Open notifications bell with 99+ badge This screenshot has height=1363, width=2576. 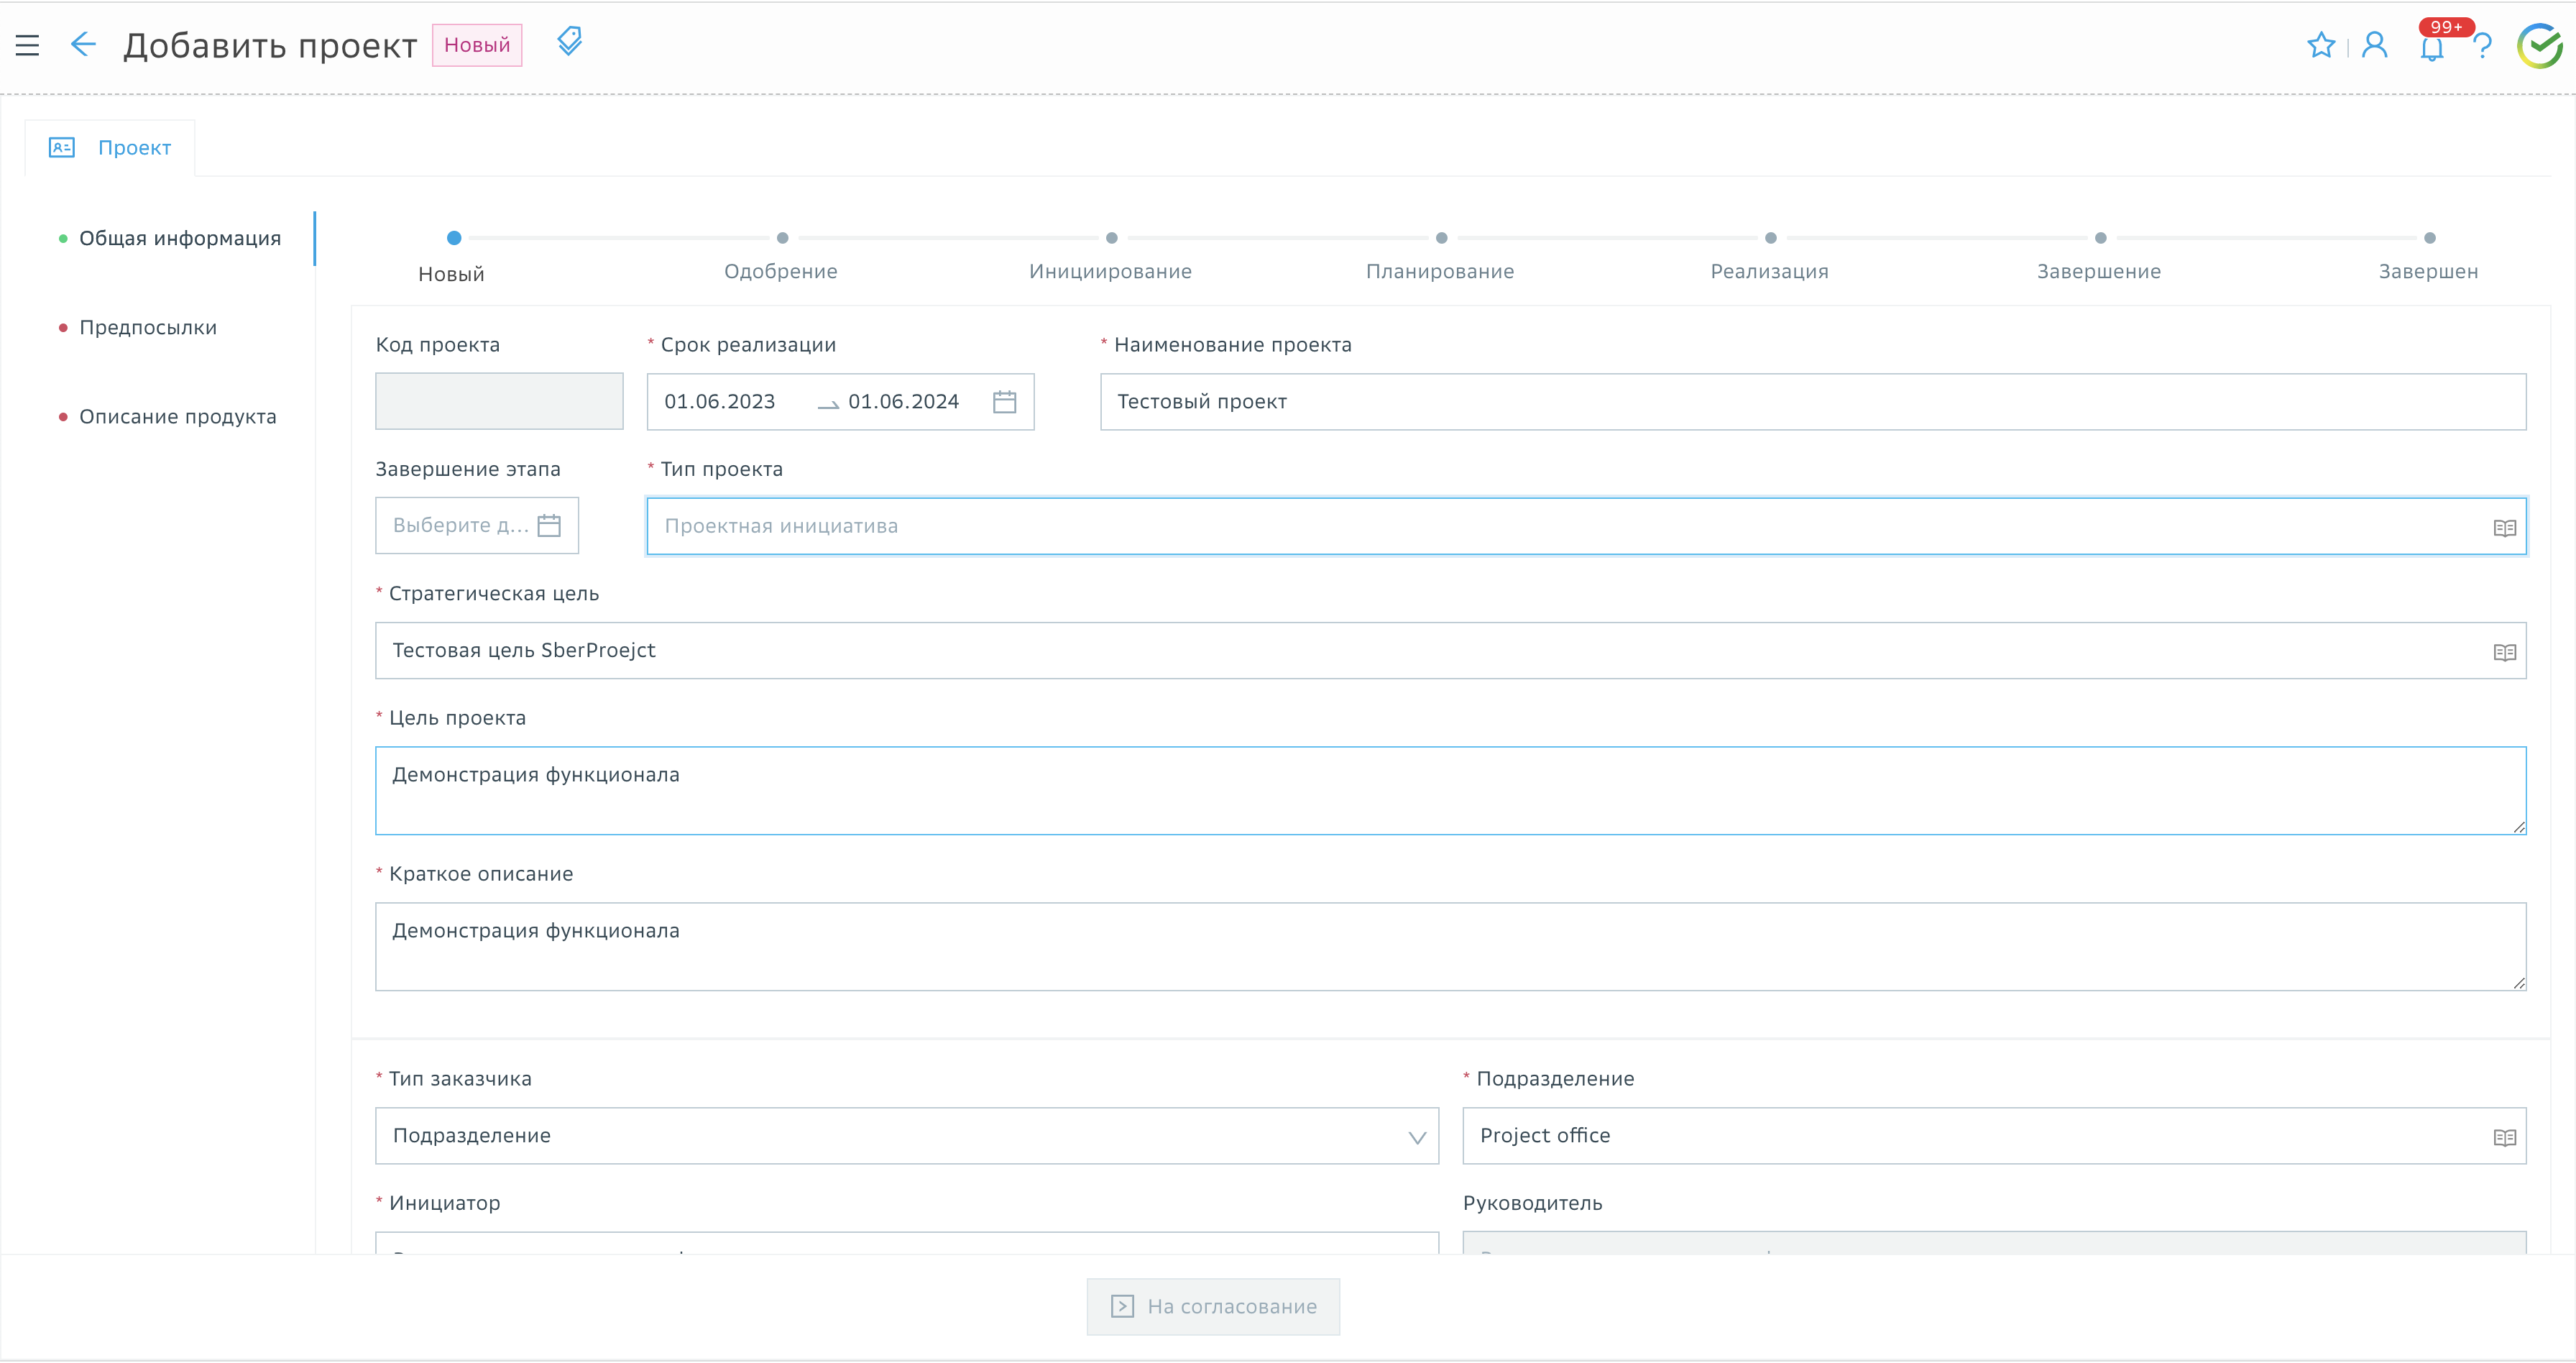click(x=2431, y=47)
